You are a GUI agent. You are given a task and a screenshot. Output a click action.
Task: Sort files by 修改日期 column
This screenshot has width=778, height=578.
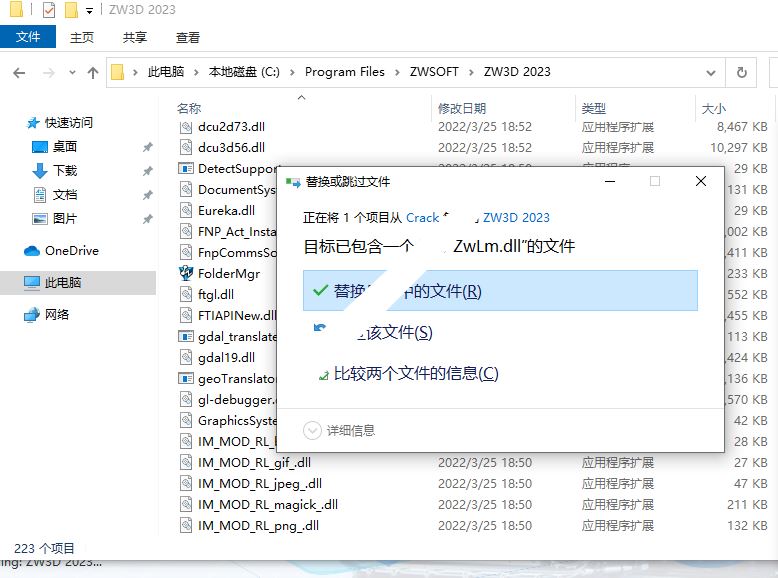[x=462, y=108]
